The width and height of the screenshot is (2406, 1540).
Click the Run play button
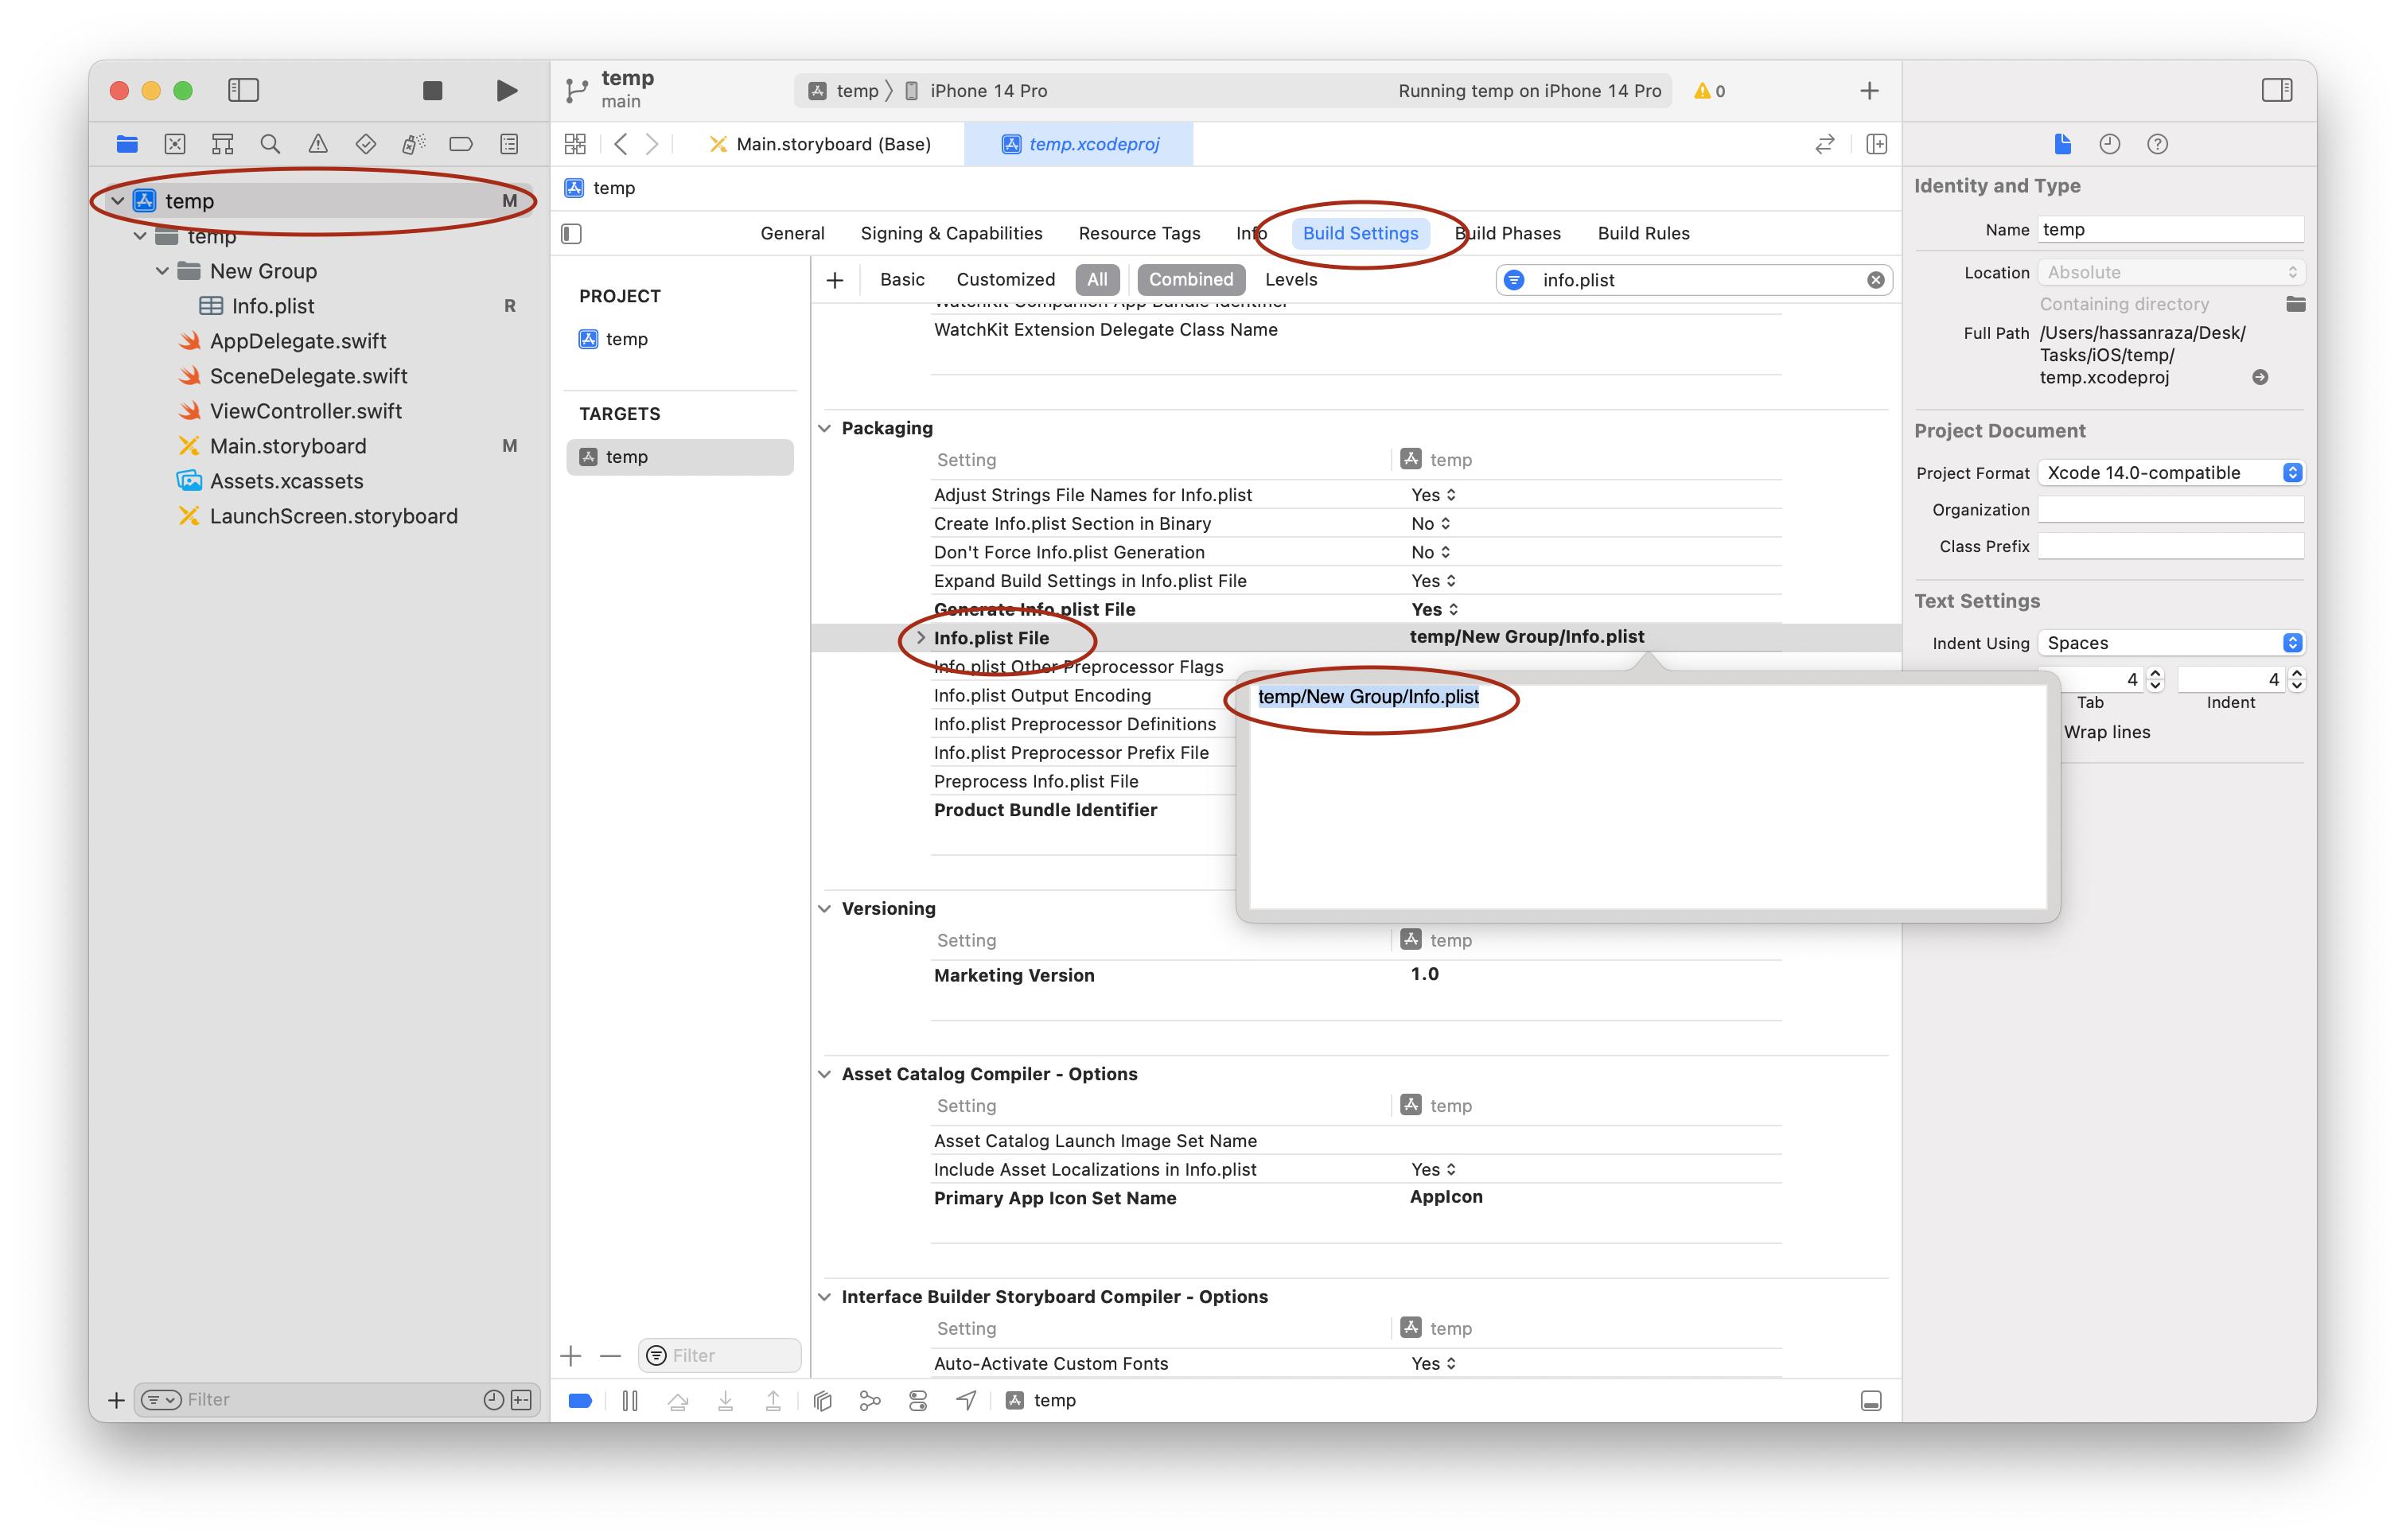coord(506,91)
